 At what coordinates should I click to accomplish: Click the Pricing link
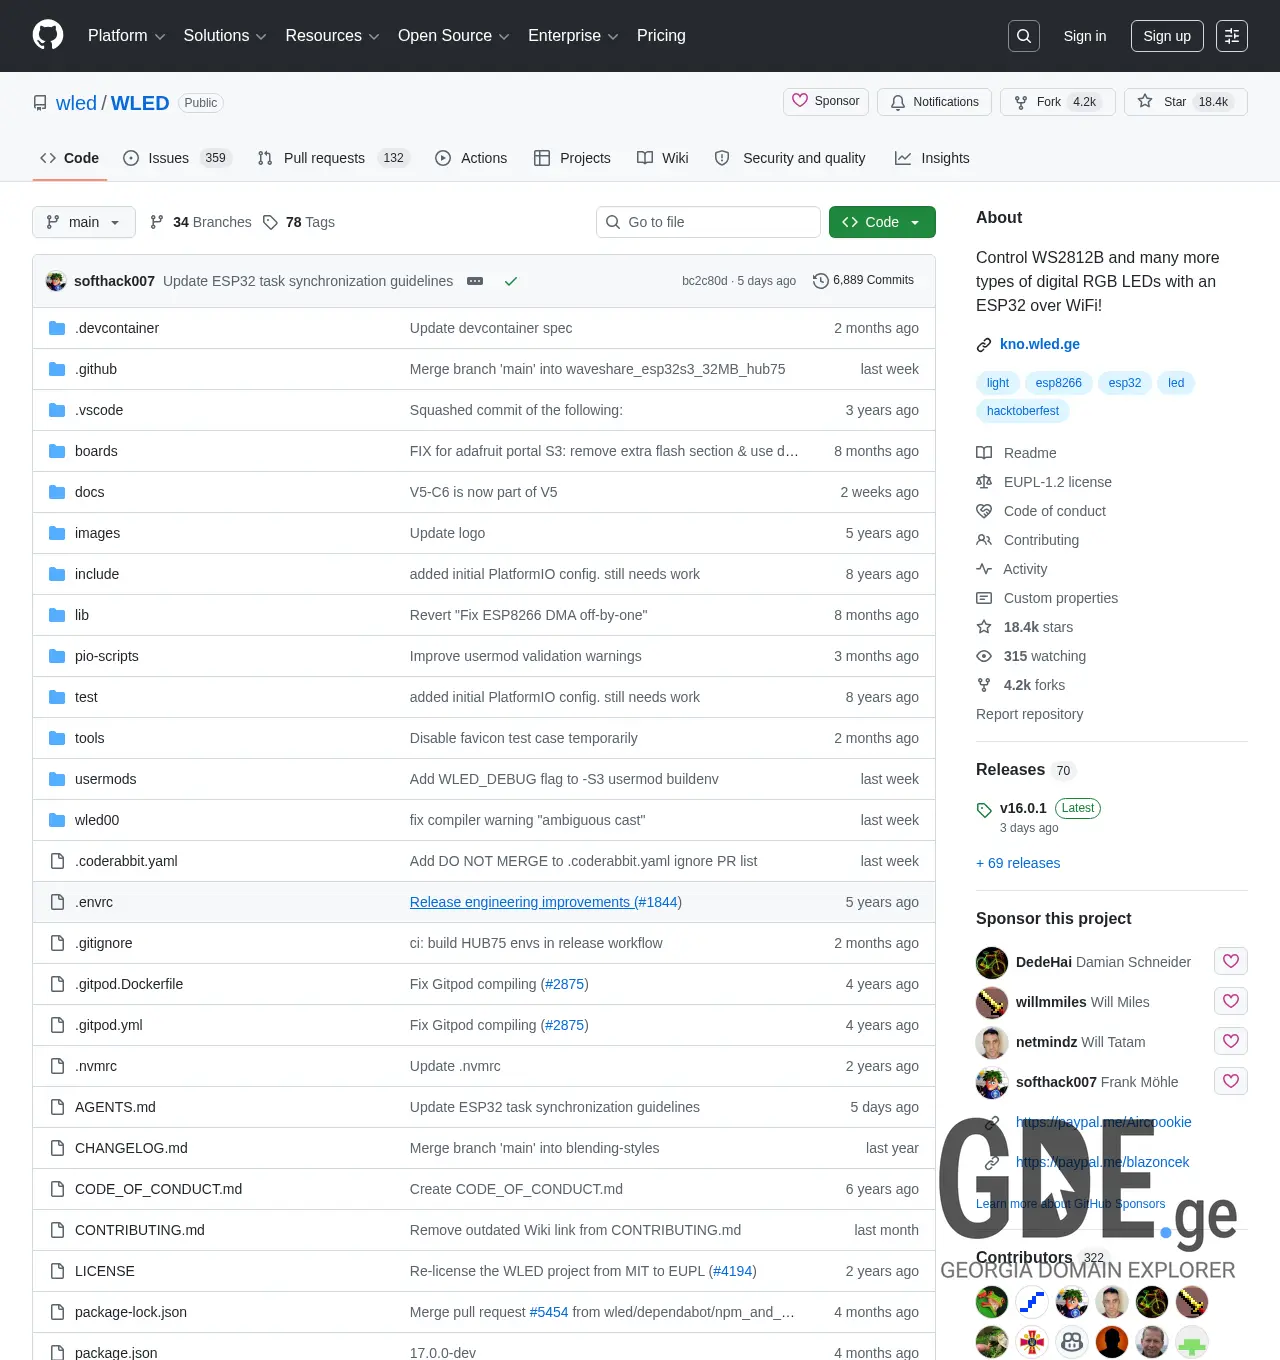[x=661, y=36]
